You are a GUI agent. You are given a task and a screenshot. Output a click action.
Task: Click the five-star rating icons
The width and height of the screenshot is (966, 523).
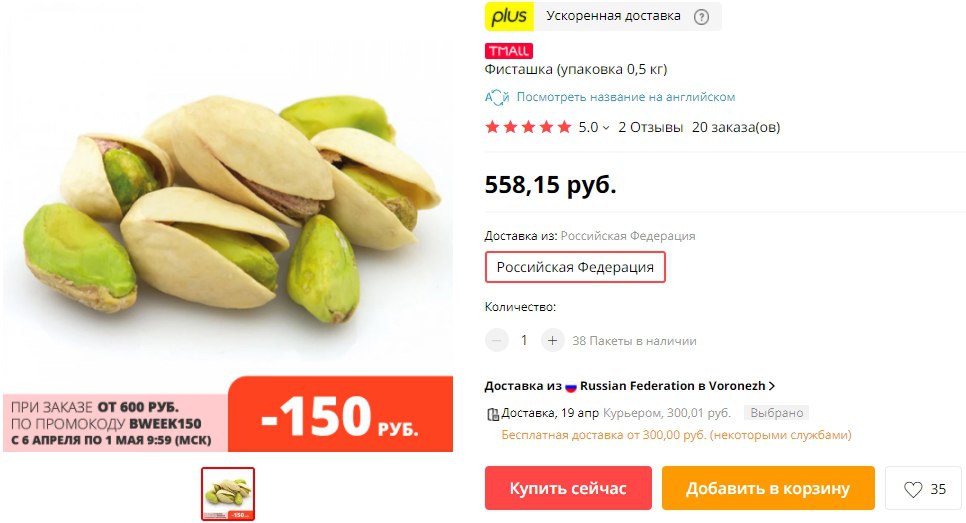coord(529,128)
